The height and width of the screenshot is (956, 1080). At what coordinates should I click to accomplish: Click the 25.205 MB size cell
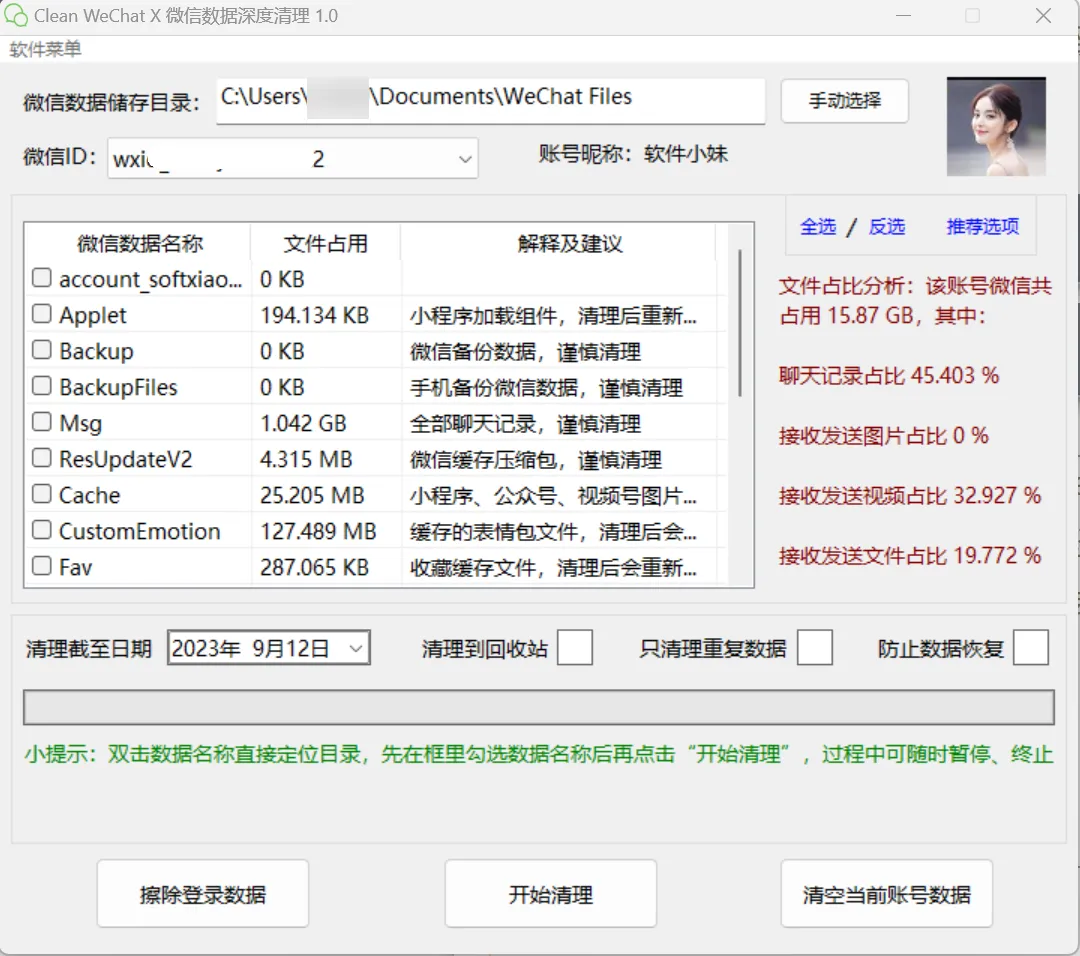point(312,495)
